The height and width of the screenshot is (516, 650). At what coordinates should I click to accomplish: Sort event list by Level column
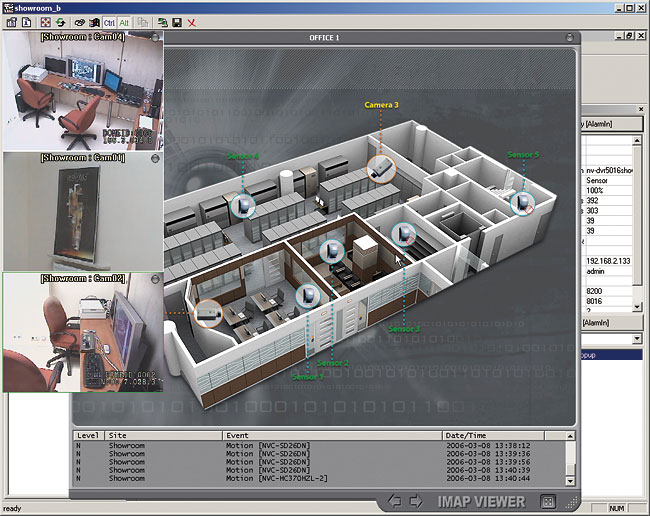(x=89, y=436)
